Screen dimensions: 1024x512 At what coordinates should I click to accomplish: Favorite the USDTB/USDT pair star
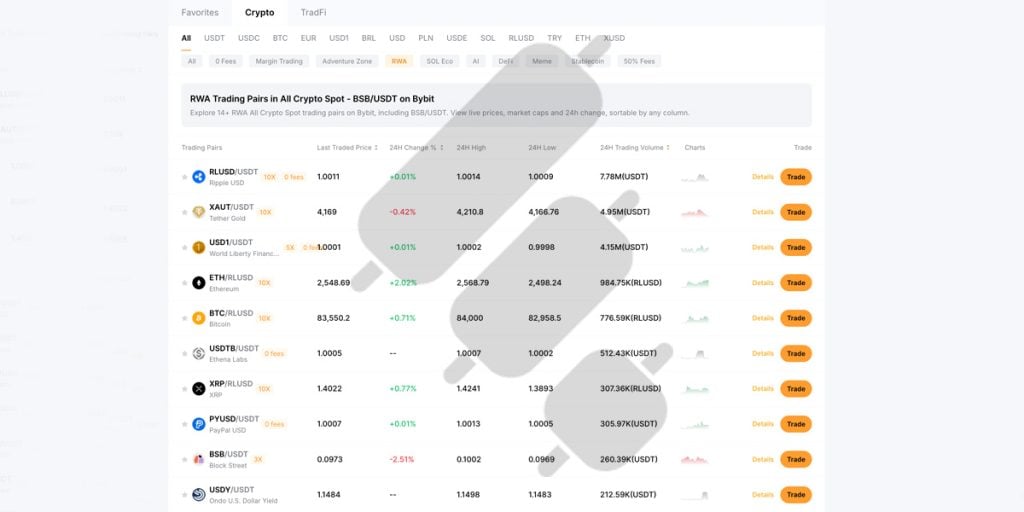pyautogui.click(x=185, y=353)
